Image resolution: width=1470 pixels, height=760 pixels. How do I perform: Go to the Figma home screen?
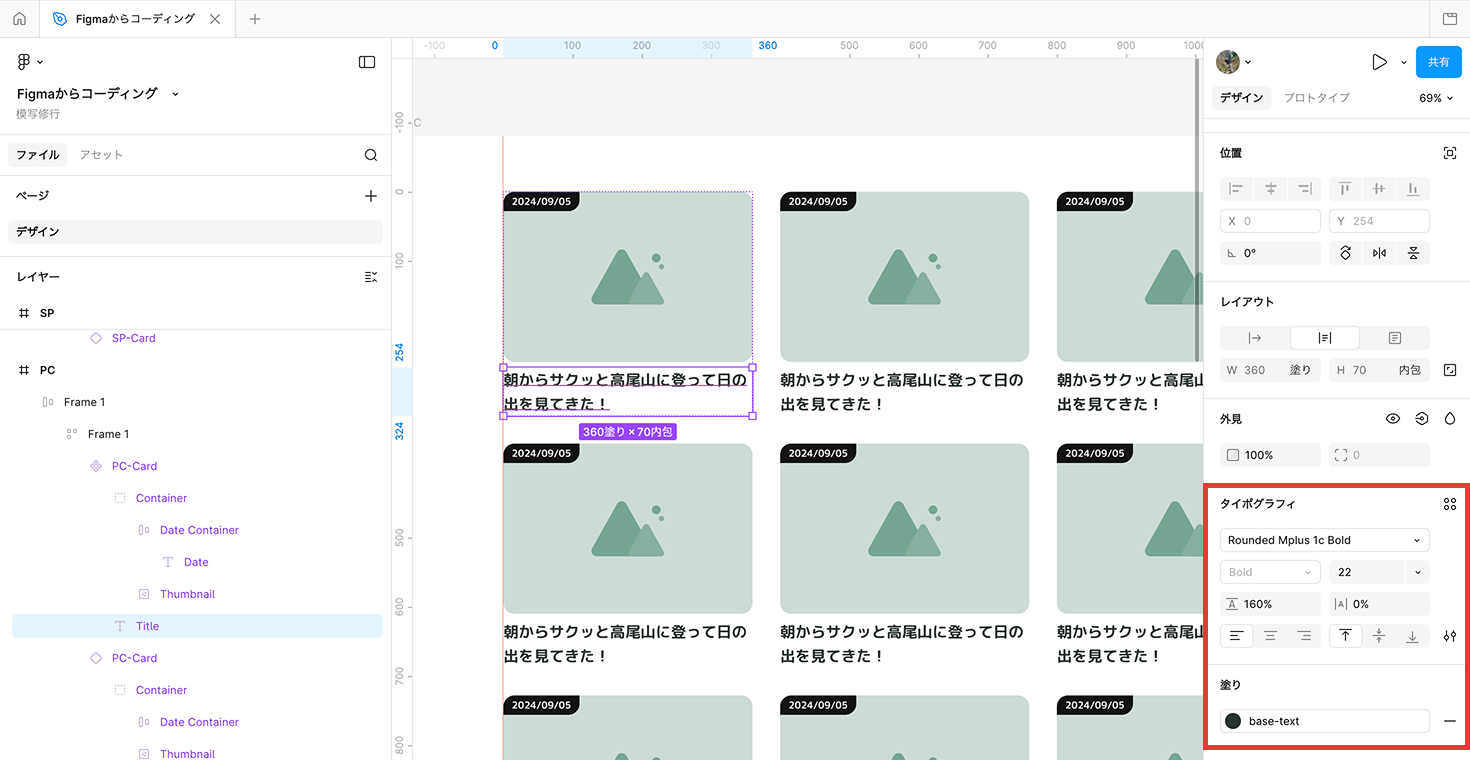click(19, 19)
